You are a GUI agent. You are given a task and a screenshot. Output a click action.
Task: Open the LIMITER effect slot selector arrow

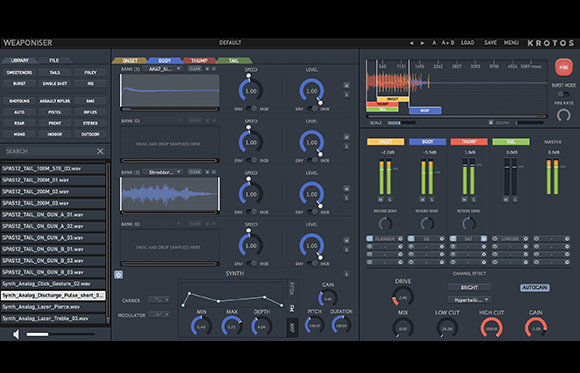(525, 239)
